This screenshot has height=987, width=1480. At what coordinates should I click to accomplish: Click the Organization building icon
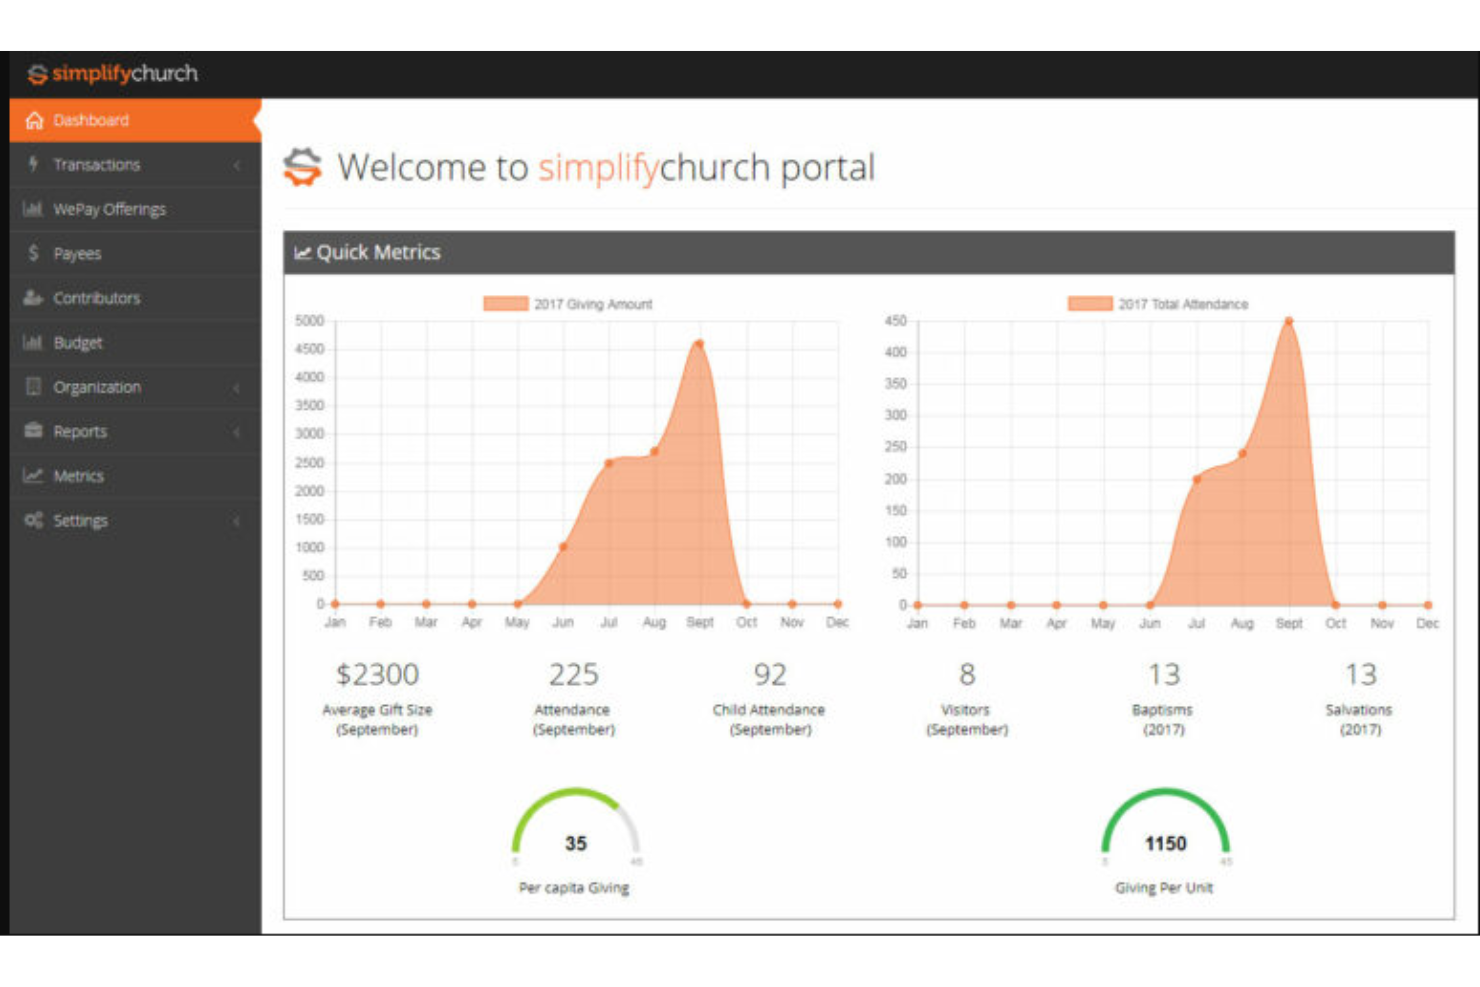point(33,387)
